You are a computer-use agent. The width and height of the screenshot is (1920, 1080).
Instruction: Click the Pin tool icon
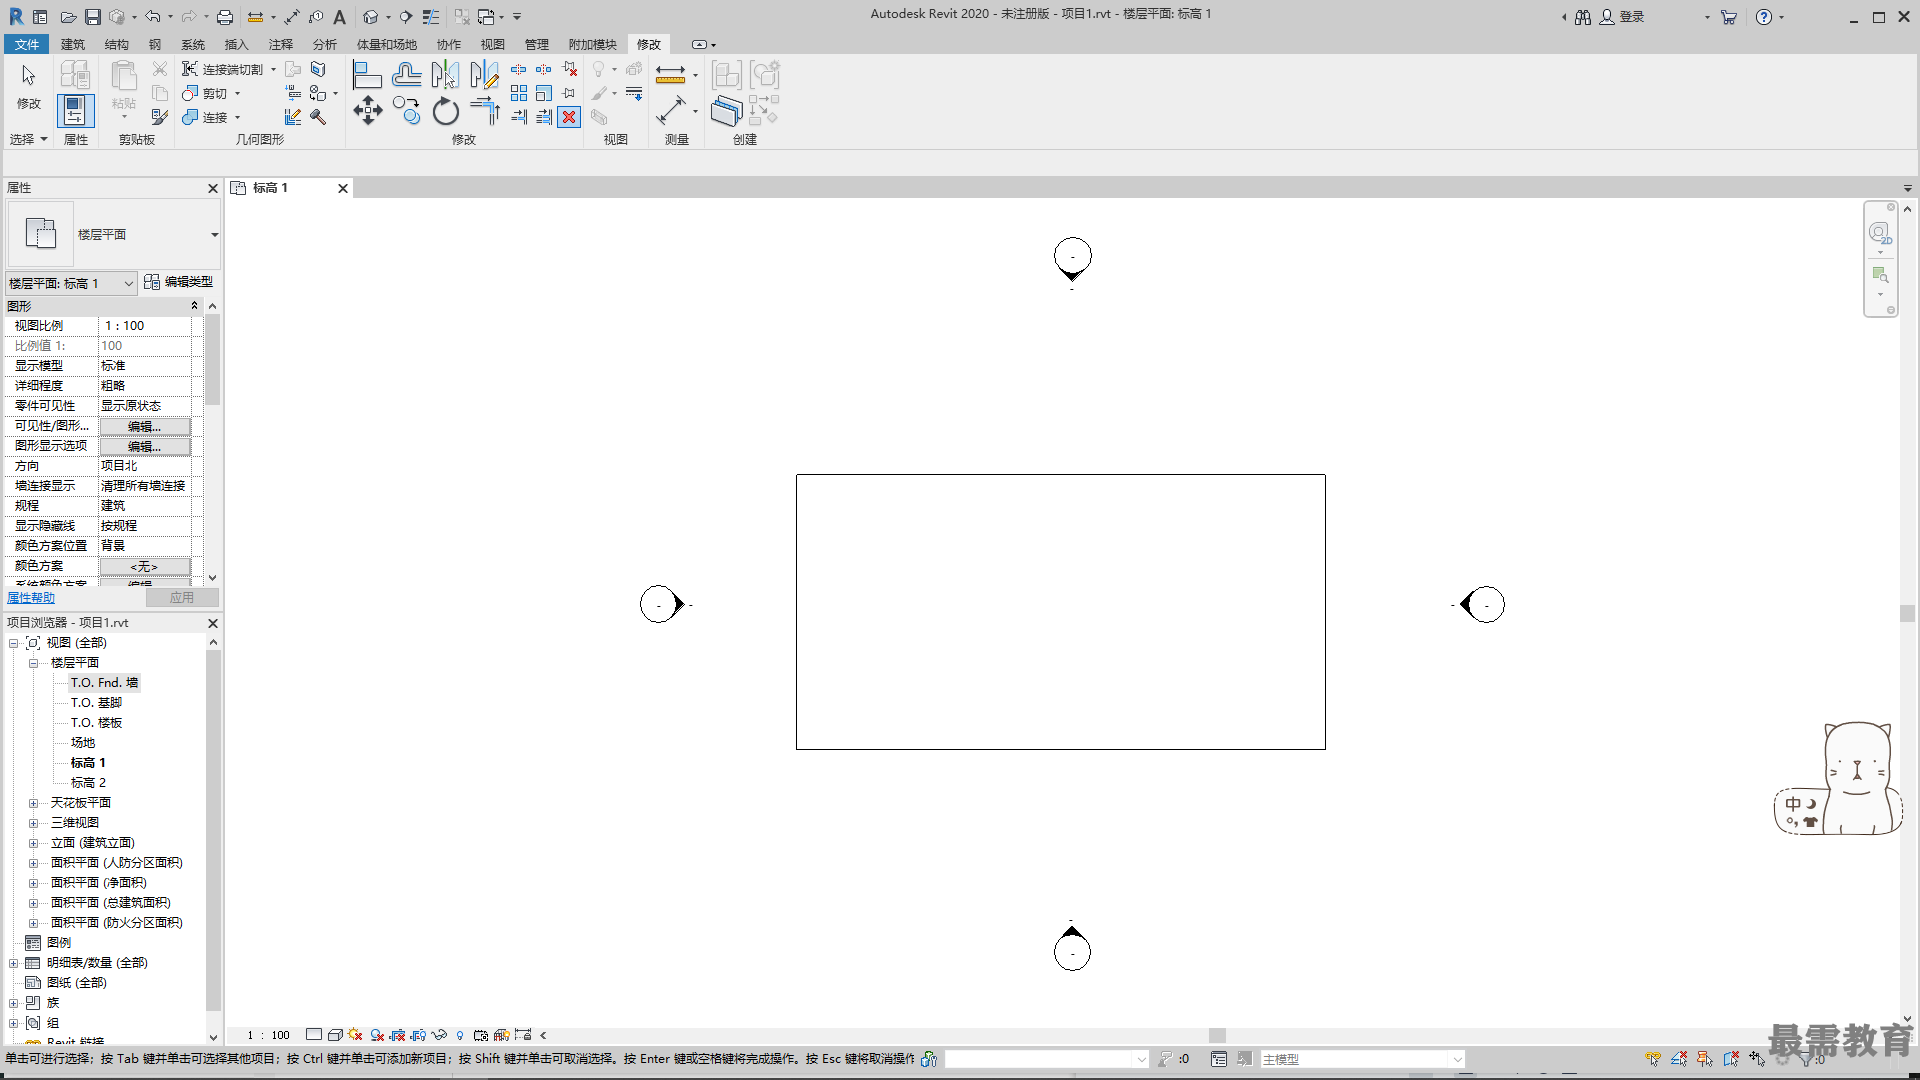tap(569, 93)
